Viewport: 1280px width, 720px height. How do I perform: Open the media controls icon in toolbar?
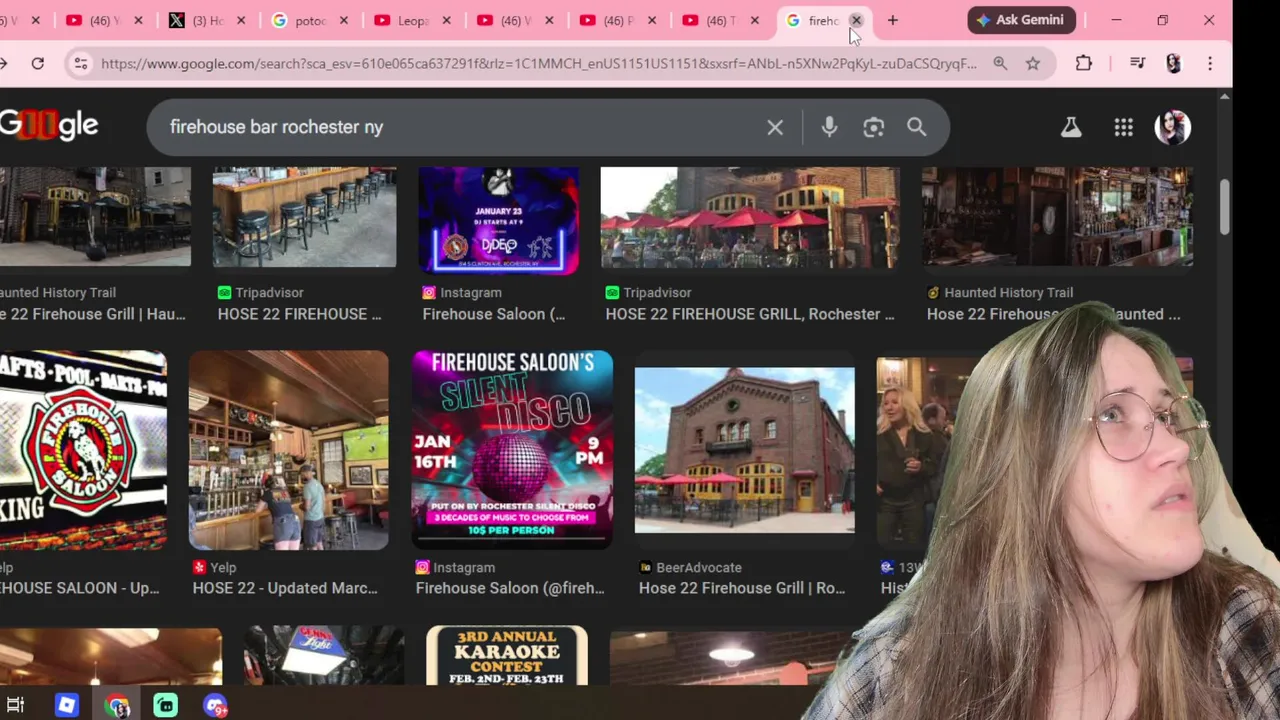pyautogui.click(x=1137, y=63)
